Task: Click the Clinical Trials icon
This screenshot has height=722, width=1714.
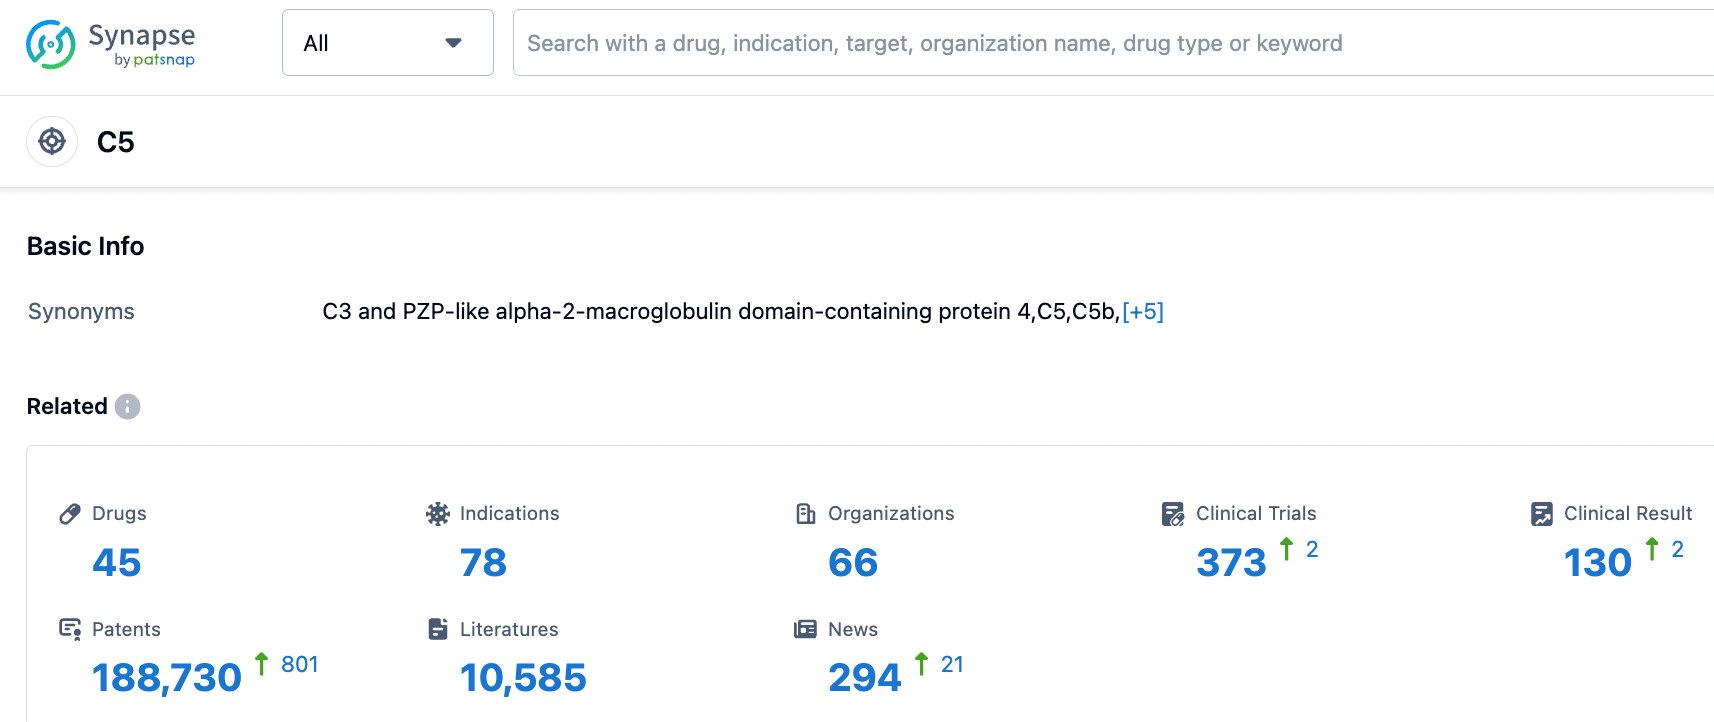Action: click(1173, 514)
